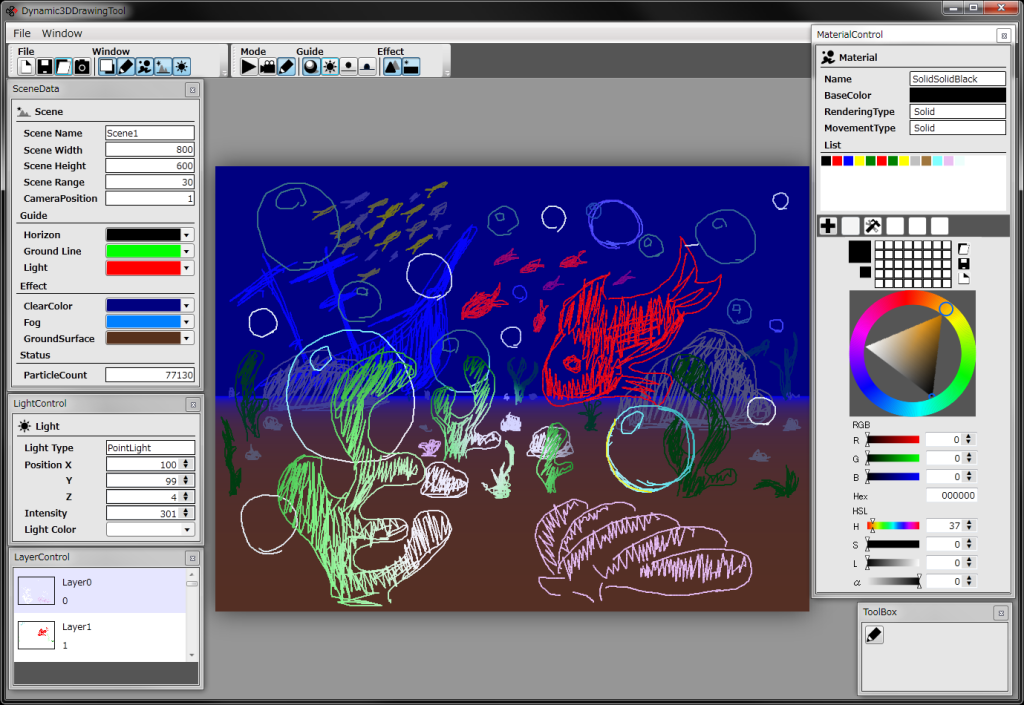Click the camera snapshot icon

point(82,67)
